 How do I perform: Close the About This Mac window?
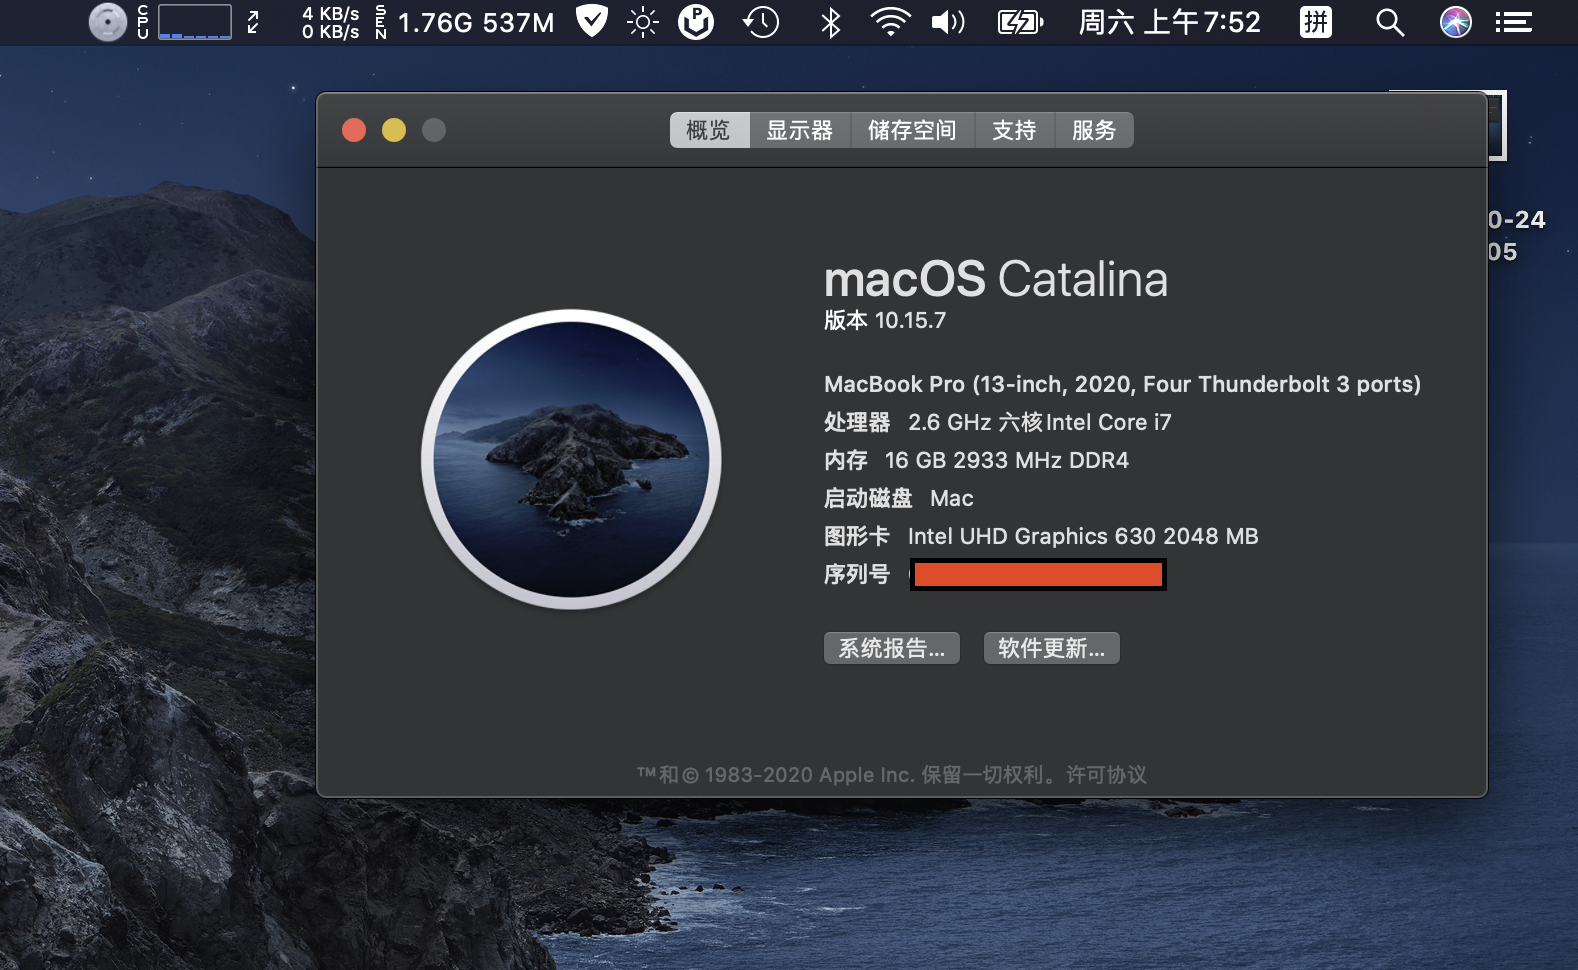point(354,130)
